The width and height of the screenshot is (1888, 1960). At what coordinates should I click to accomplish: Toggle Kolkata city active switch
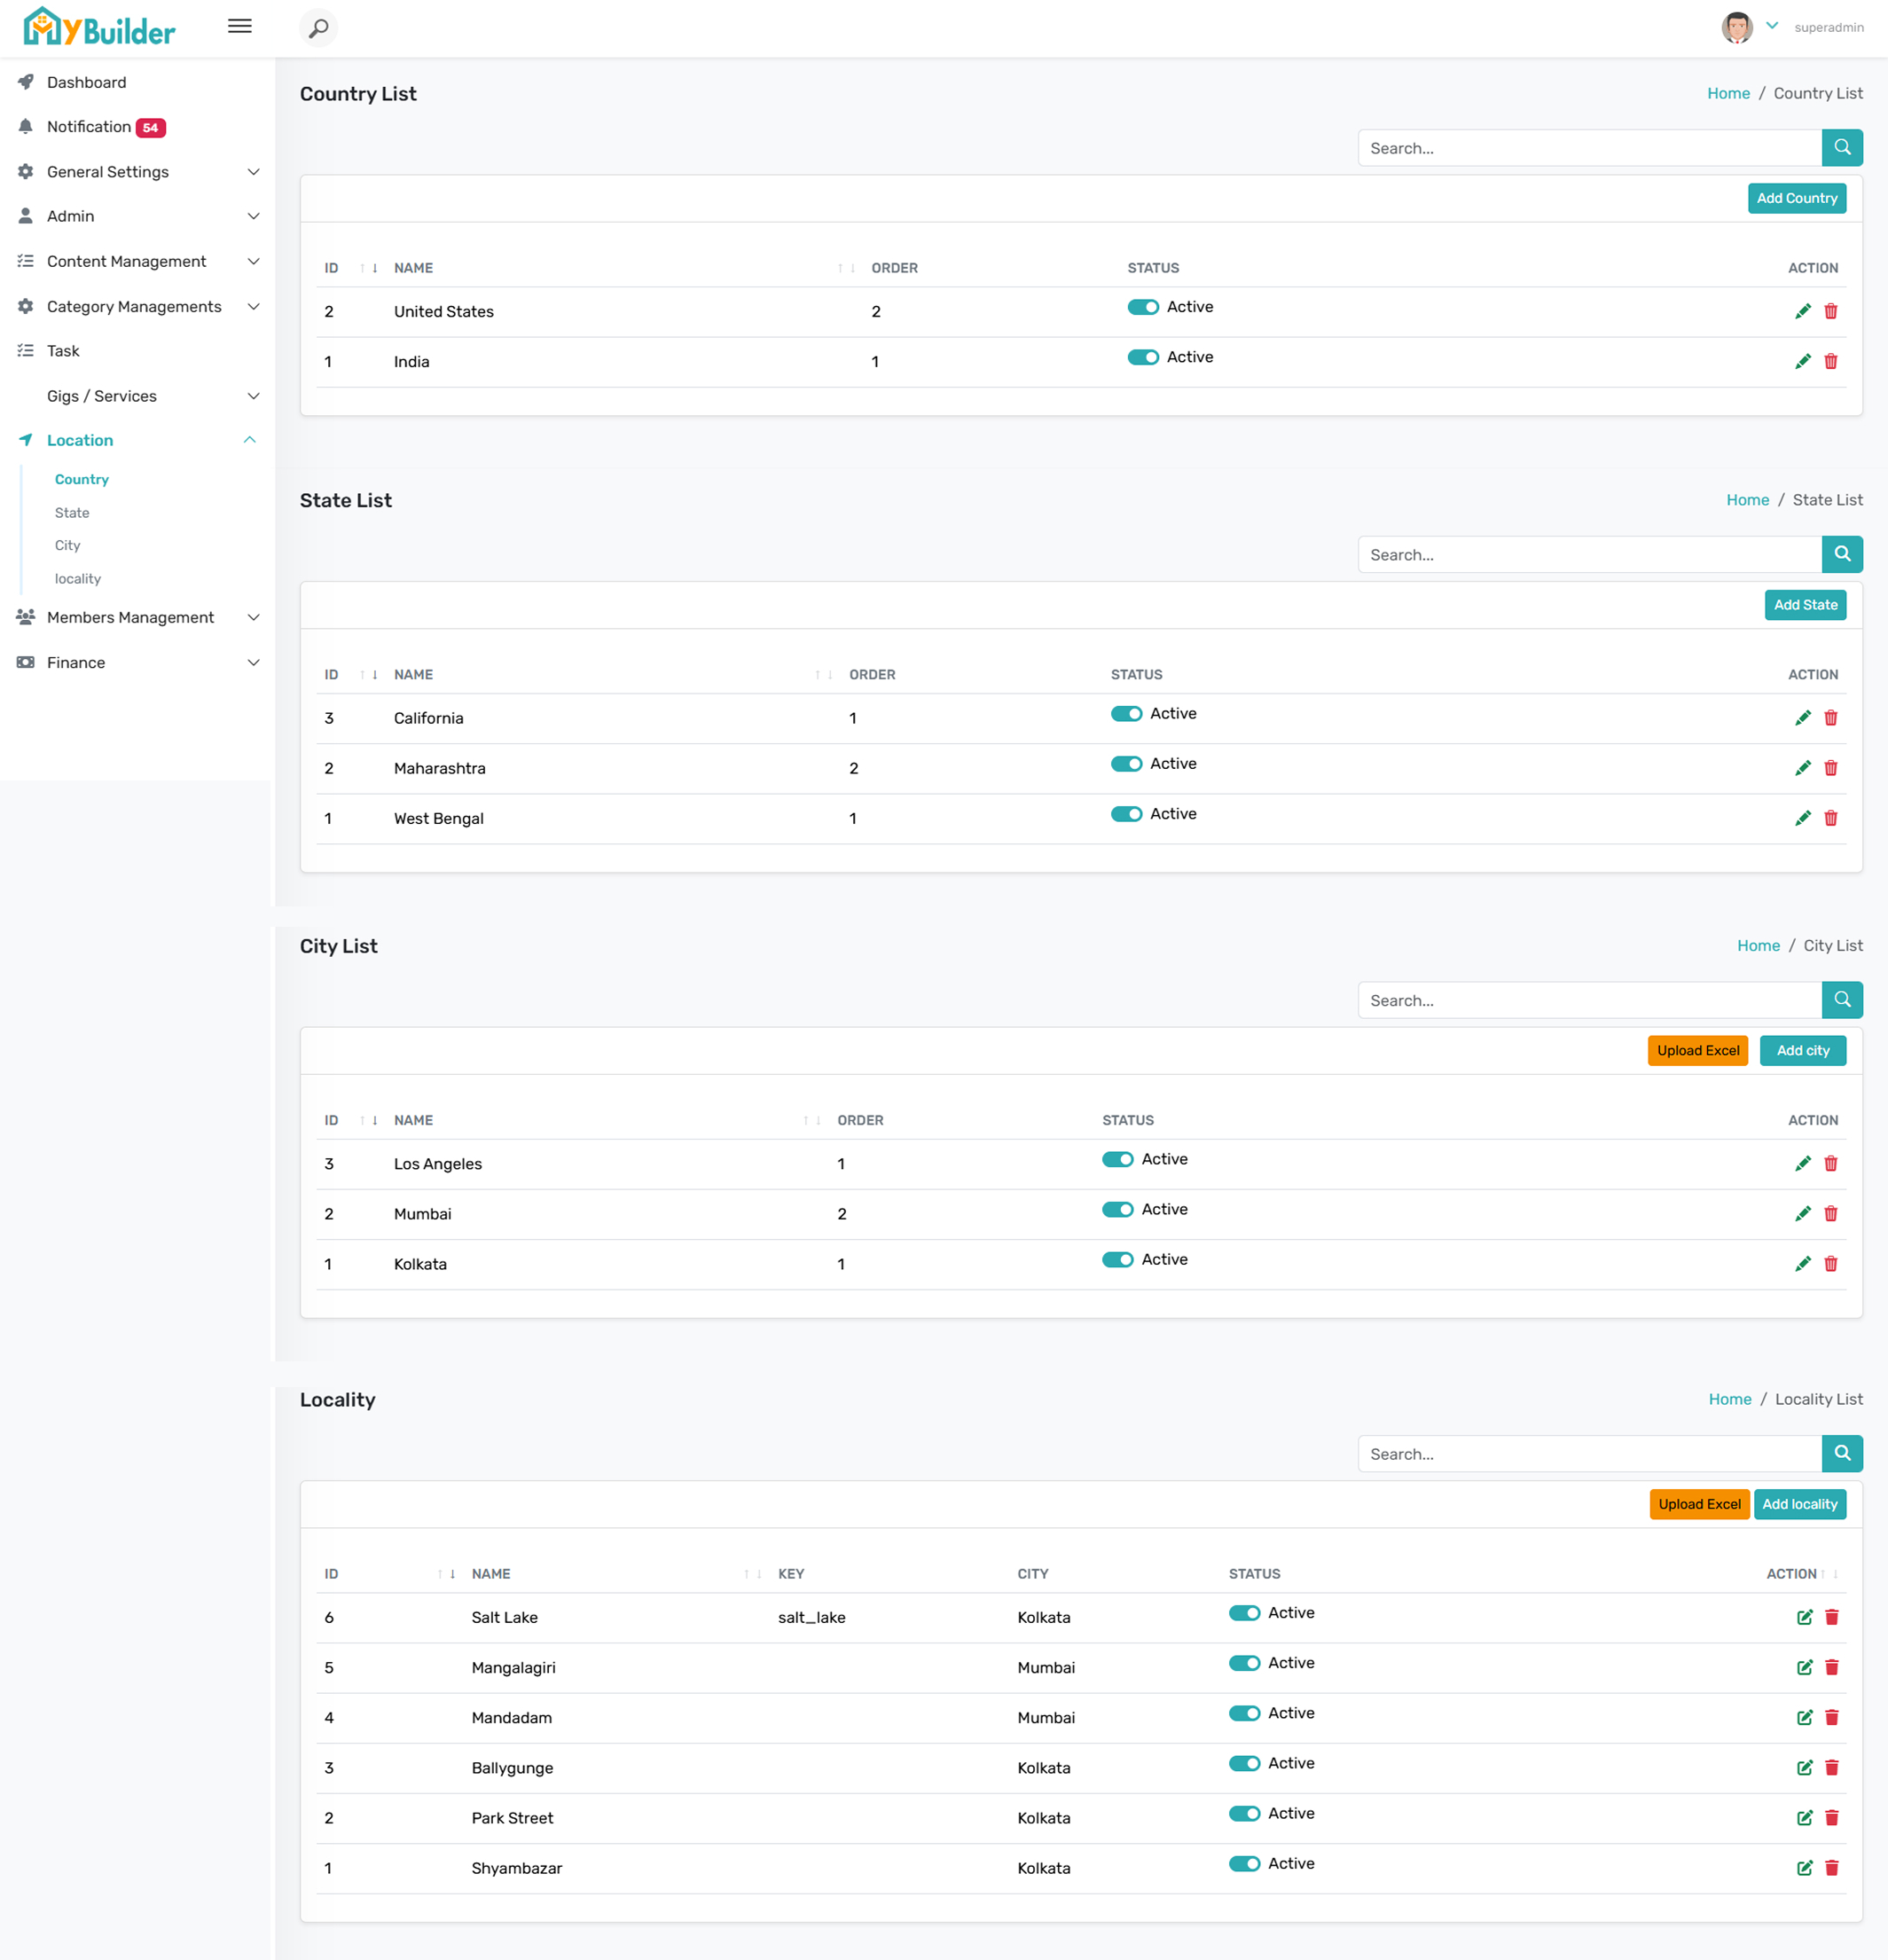(x=1117, y=1260)
